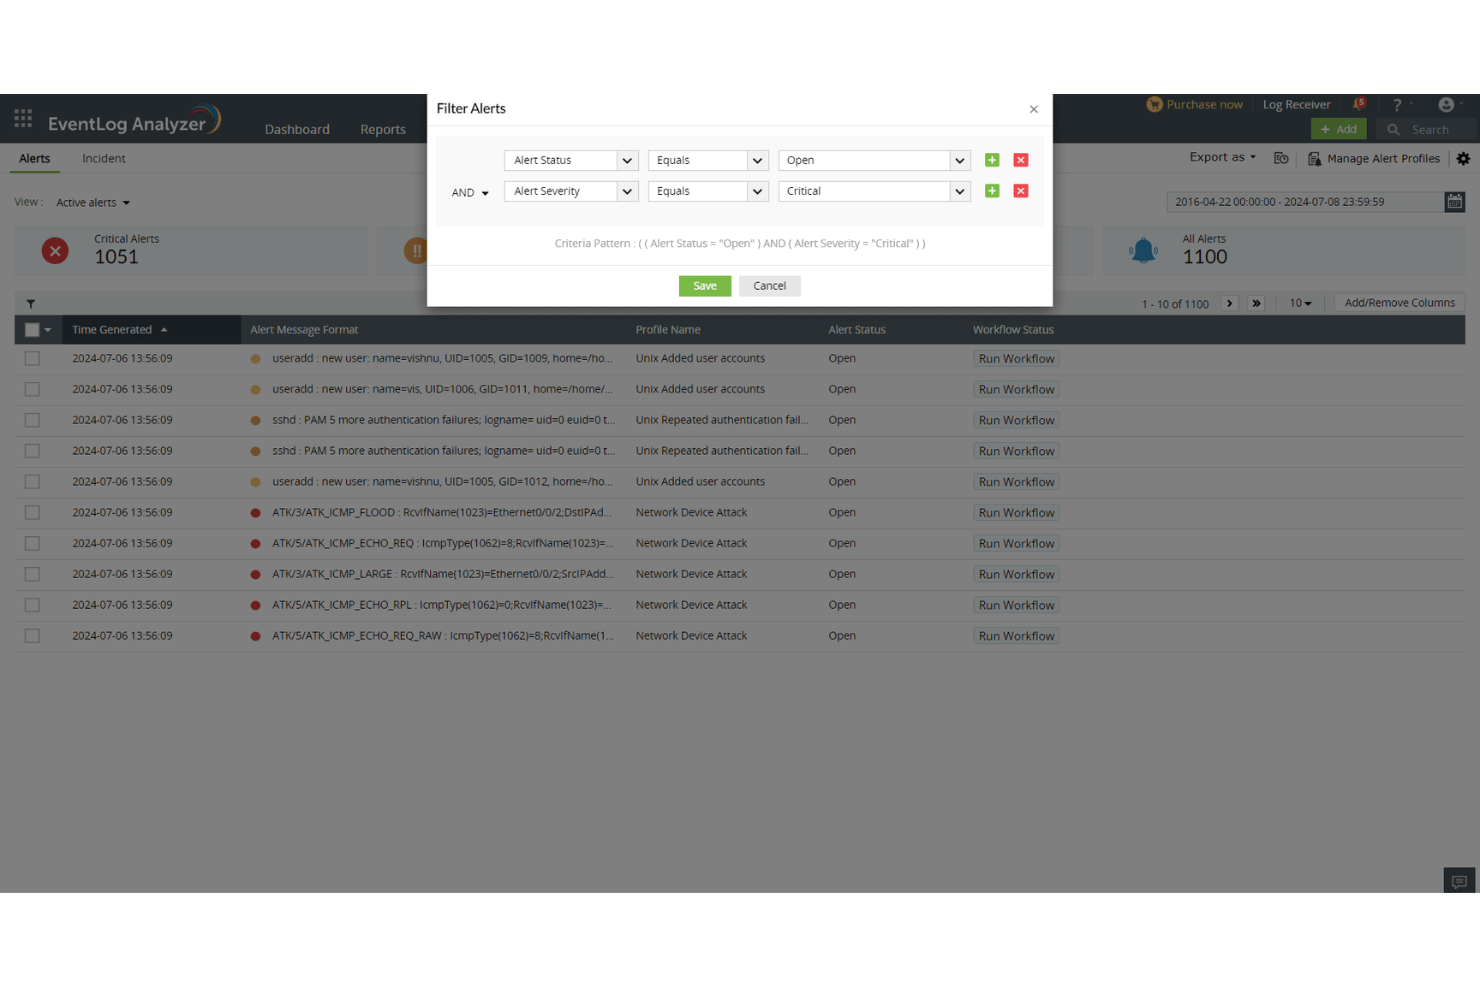The image size is (1480, 987).
Task: Expand the AND operator dropdown
Action: (x=470, y=192)
